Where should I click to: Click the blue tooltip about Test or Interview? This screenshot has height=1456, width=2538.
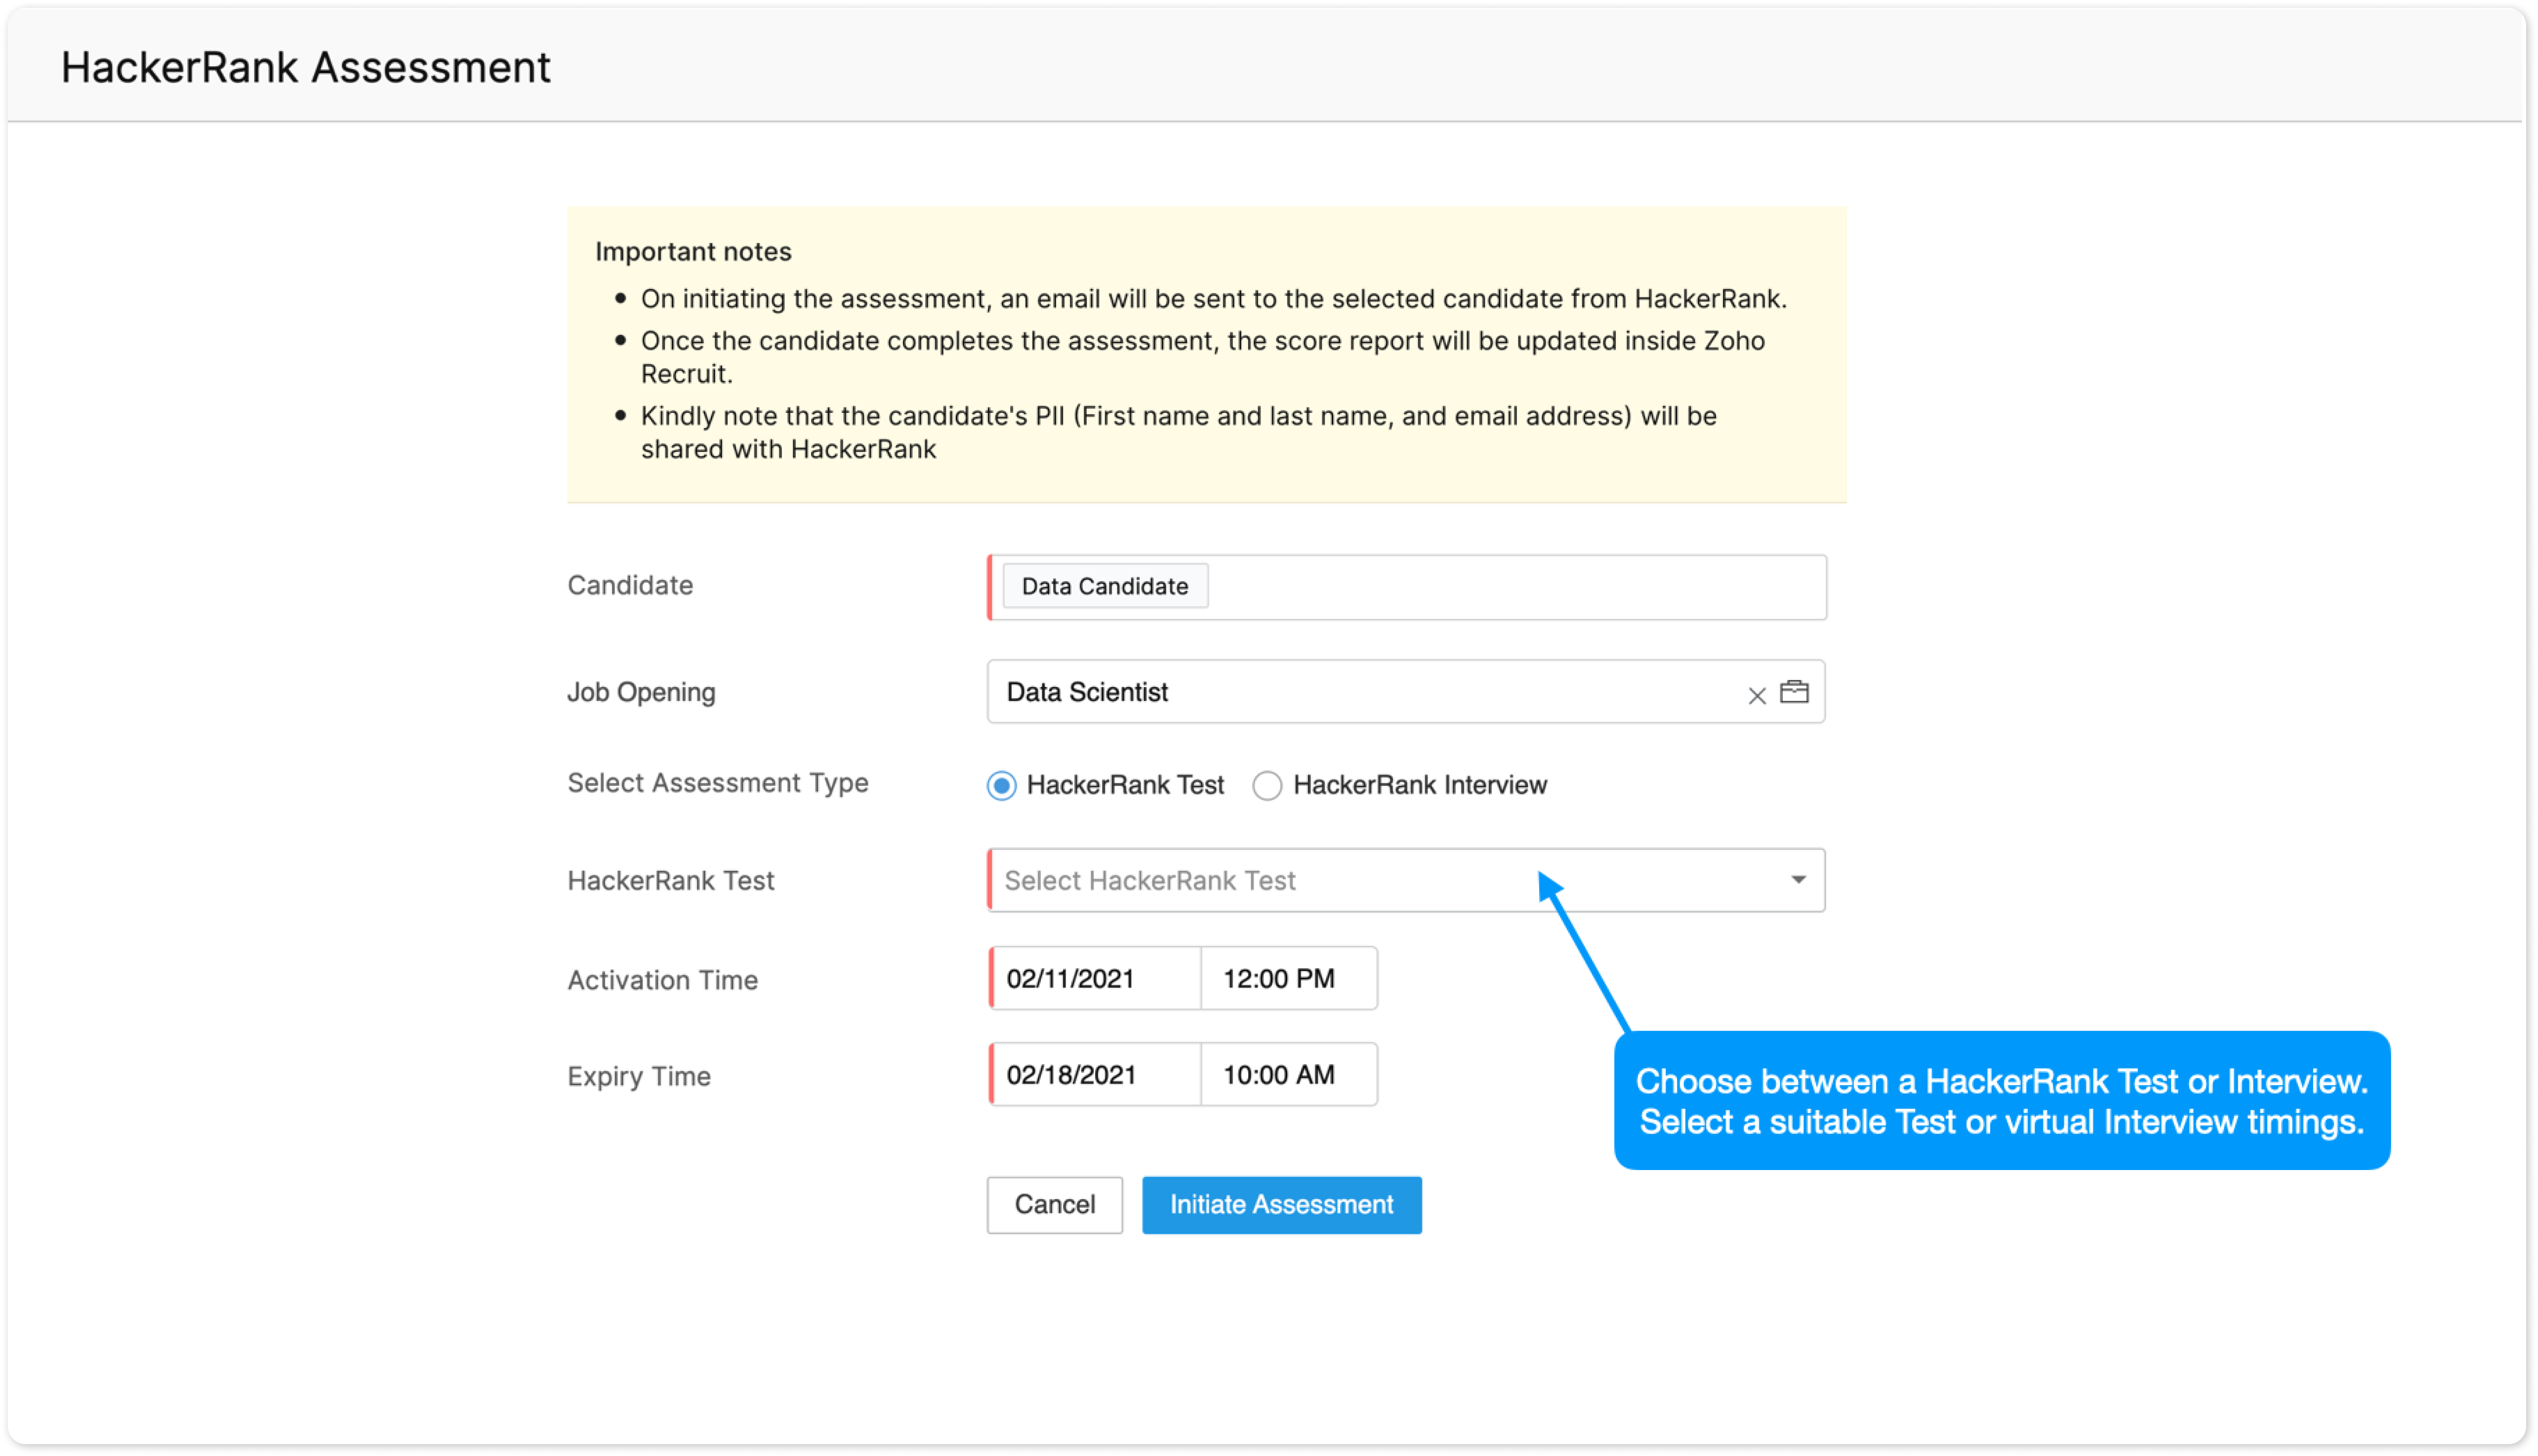pos(2002,1101)
